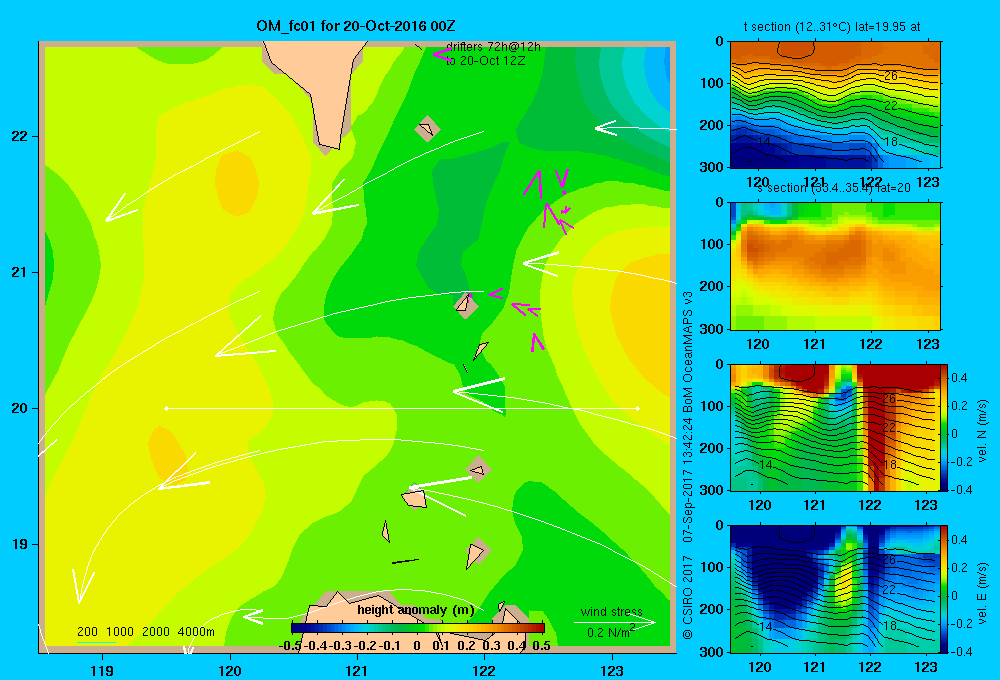Click the CSIRO BoM OceanMAPS v3 copyright text
This screenshot has height=680, width=1000.
pos(688,465)
